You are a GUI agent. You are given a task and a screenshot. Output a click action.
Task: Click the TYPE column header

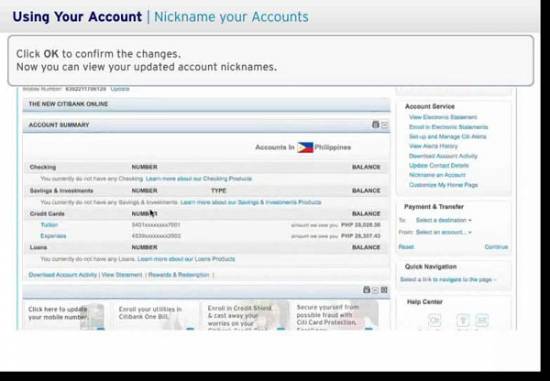coord(219,191)
